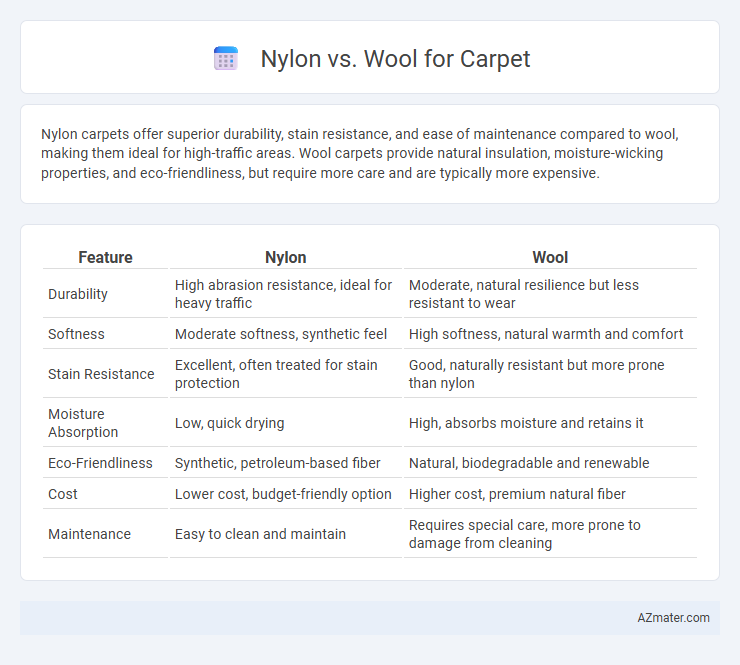This screenshot has height=665, width=740.
Task: Click 'High abrasion resistance, ideal for heavy traffic' cell
Action: pos(286,294)
